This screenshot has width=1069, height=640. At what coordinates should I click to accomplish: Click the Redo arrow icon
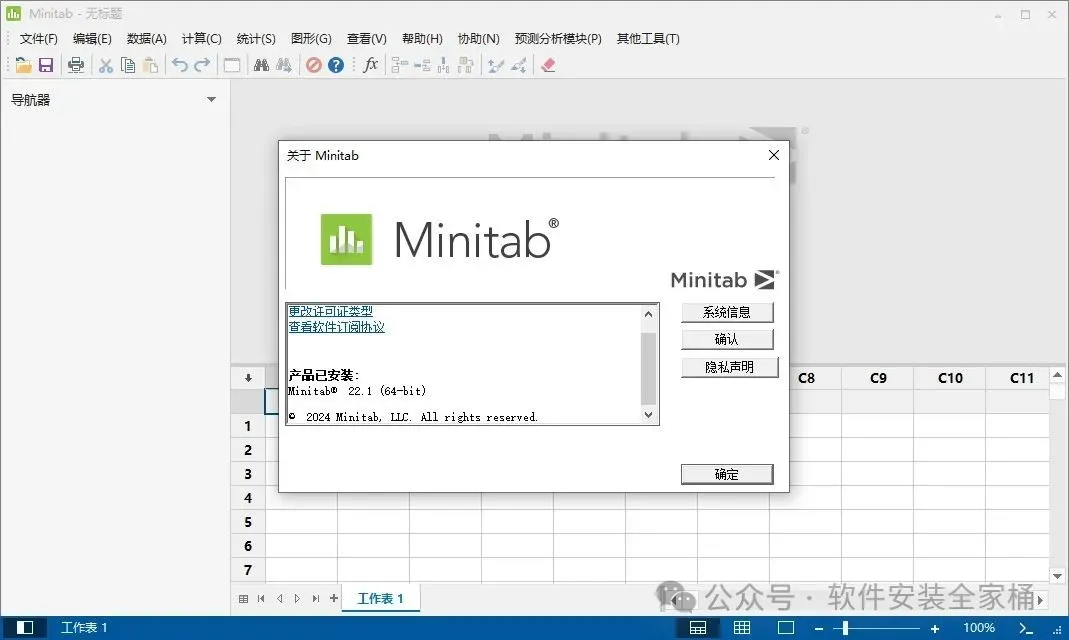click(202, 65)
